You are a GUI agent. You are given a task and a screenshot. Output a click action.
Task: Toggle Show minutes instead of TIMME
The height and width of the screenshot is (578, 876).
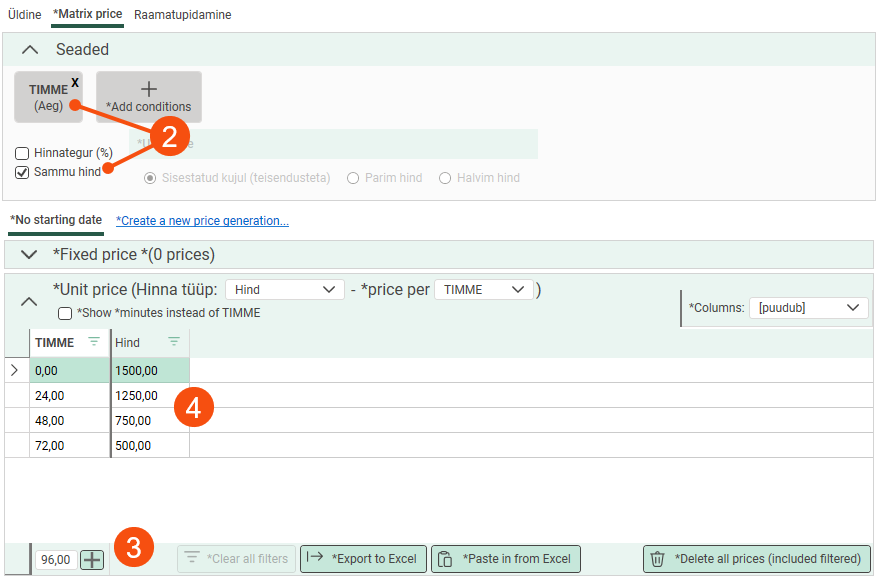[x=65, y=313]
